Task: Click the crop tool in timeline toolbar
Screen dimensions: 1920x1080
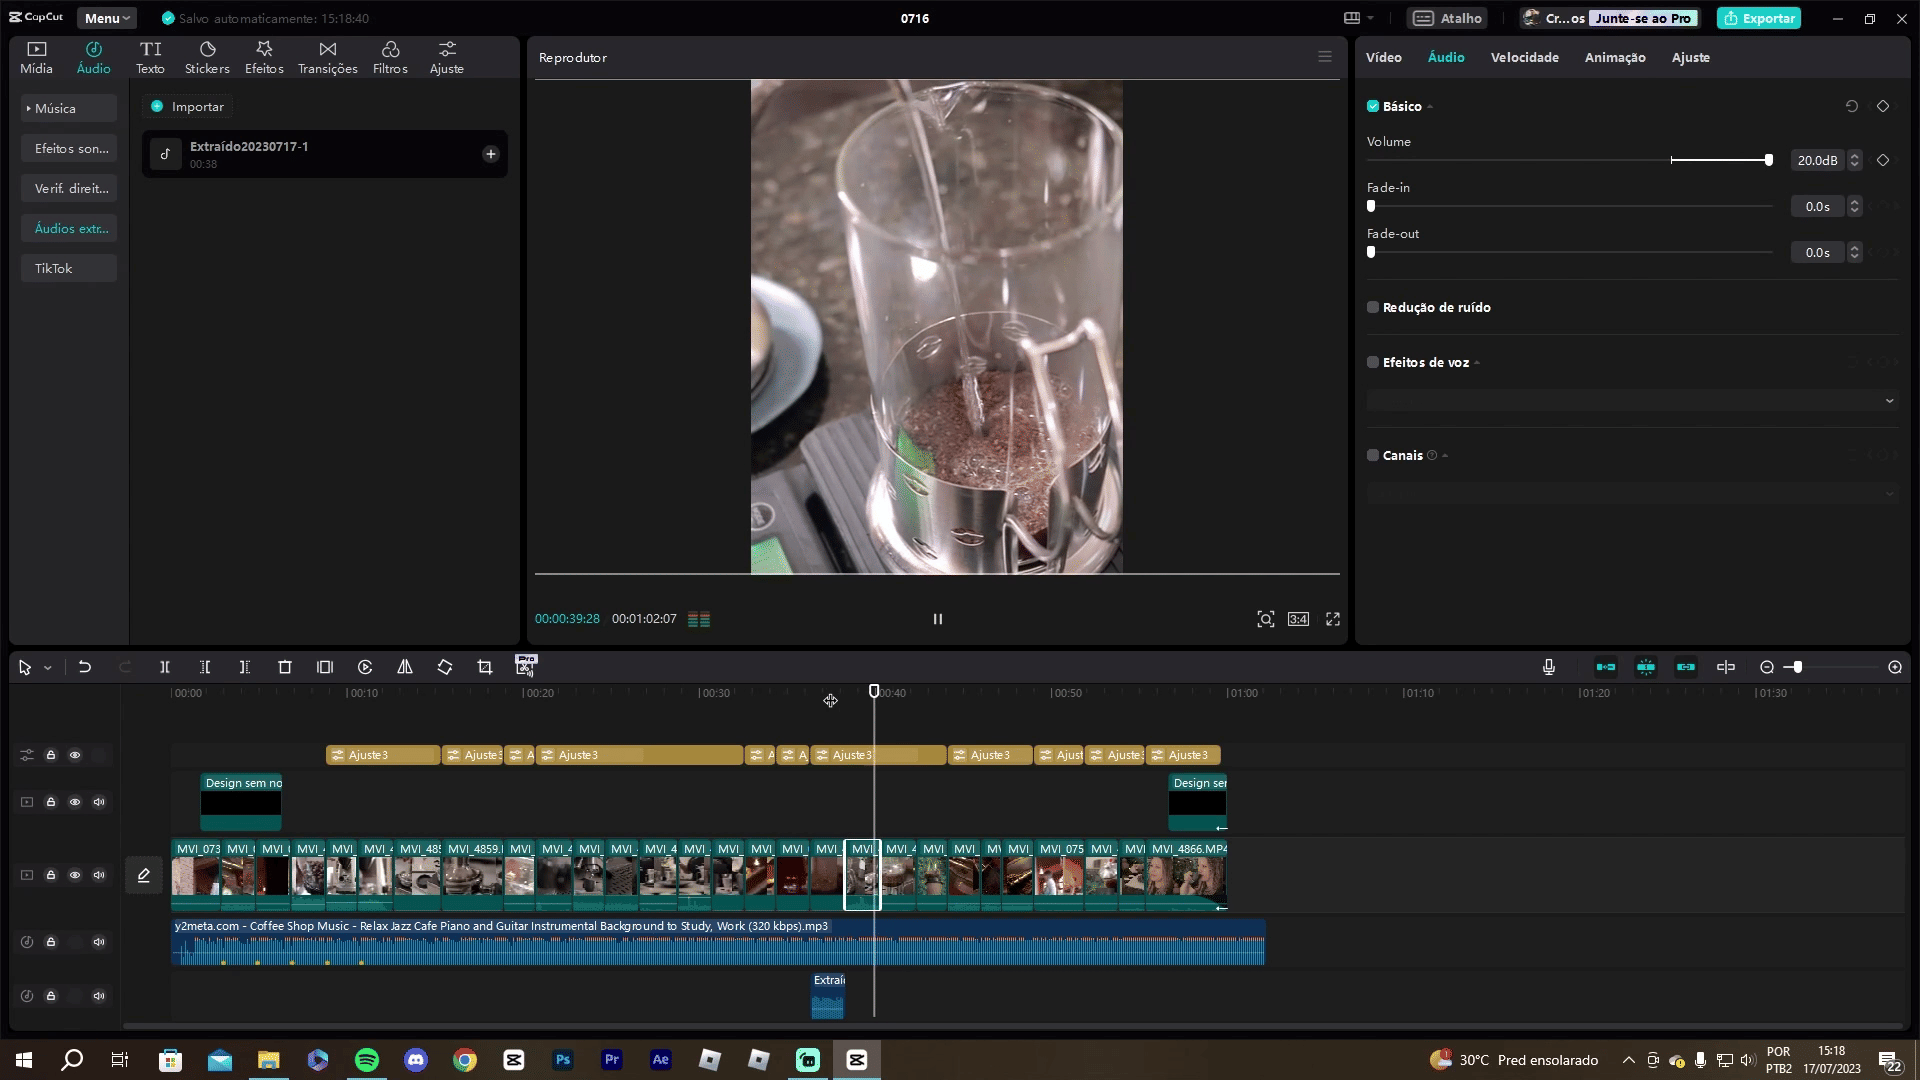Action: point(485,667)
